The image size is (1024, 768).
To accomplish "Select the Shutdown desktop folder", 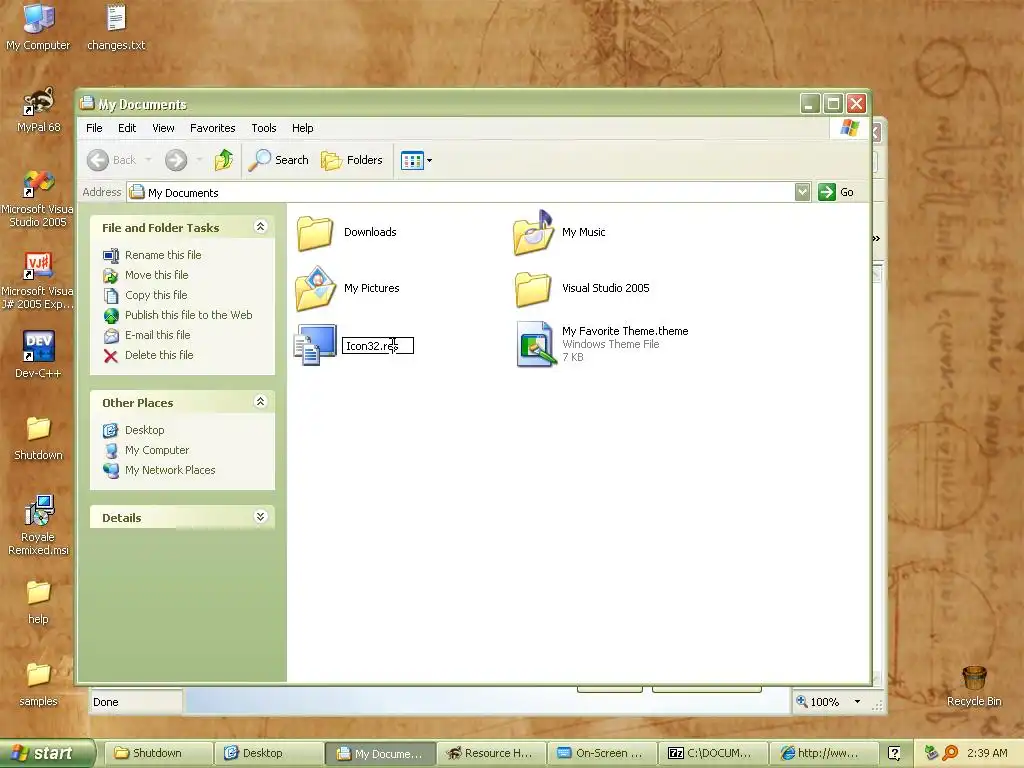I will tap(38, 438).
